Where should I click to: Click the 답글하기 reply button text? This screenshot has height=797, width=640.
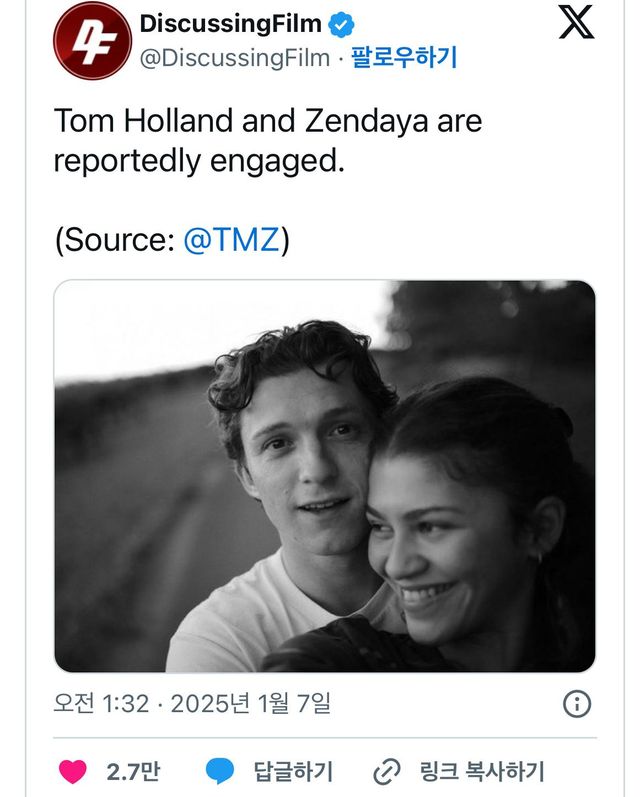[292, 771]
